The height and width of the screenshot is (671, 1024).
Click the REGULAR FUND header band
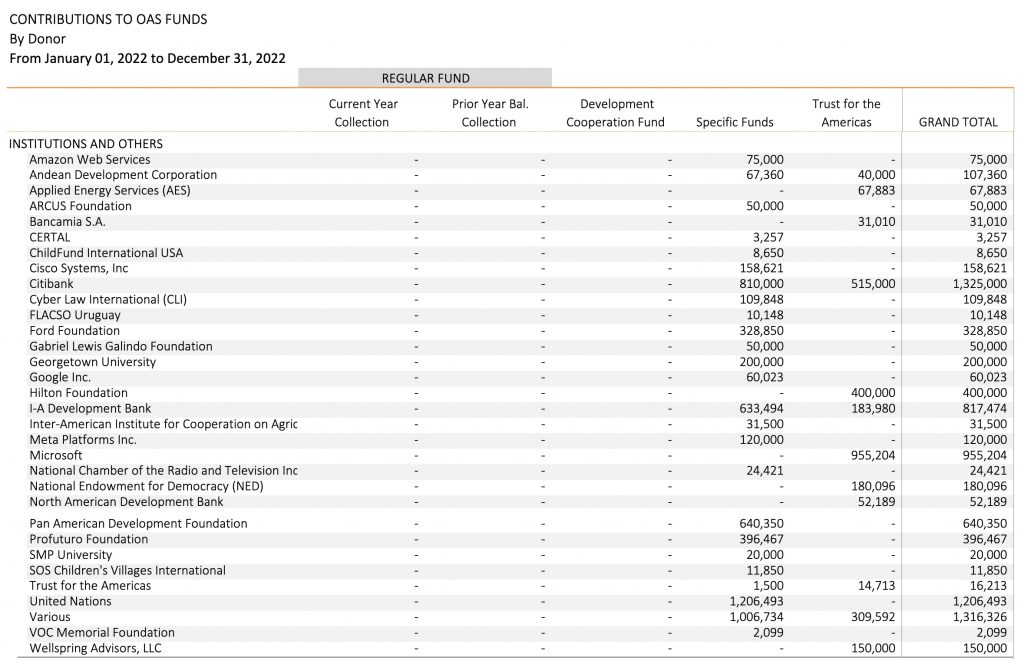[425, 78]
